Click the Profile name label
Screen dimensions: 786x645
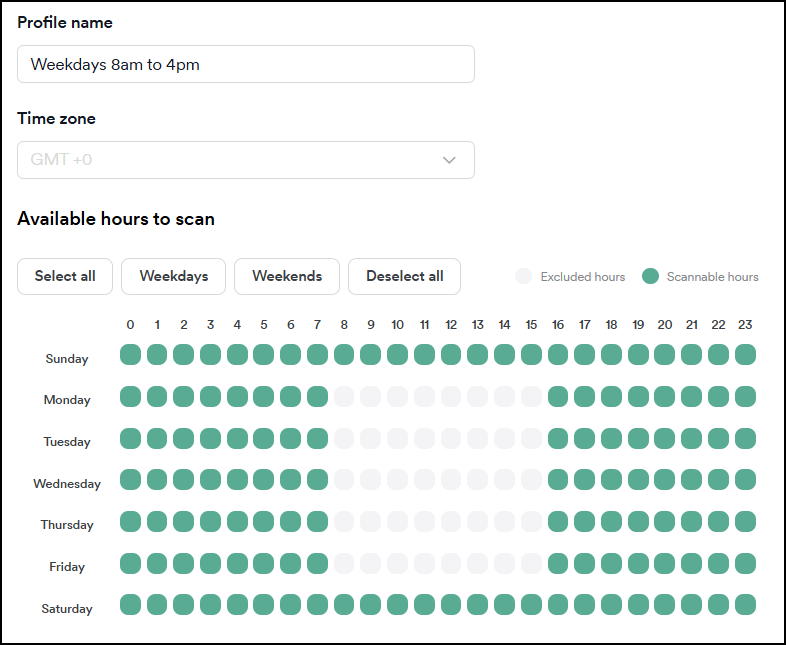click(x=65, y=23)
